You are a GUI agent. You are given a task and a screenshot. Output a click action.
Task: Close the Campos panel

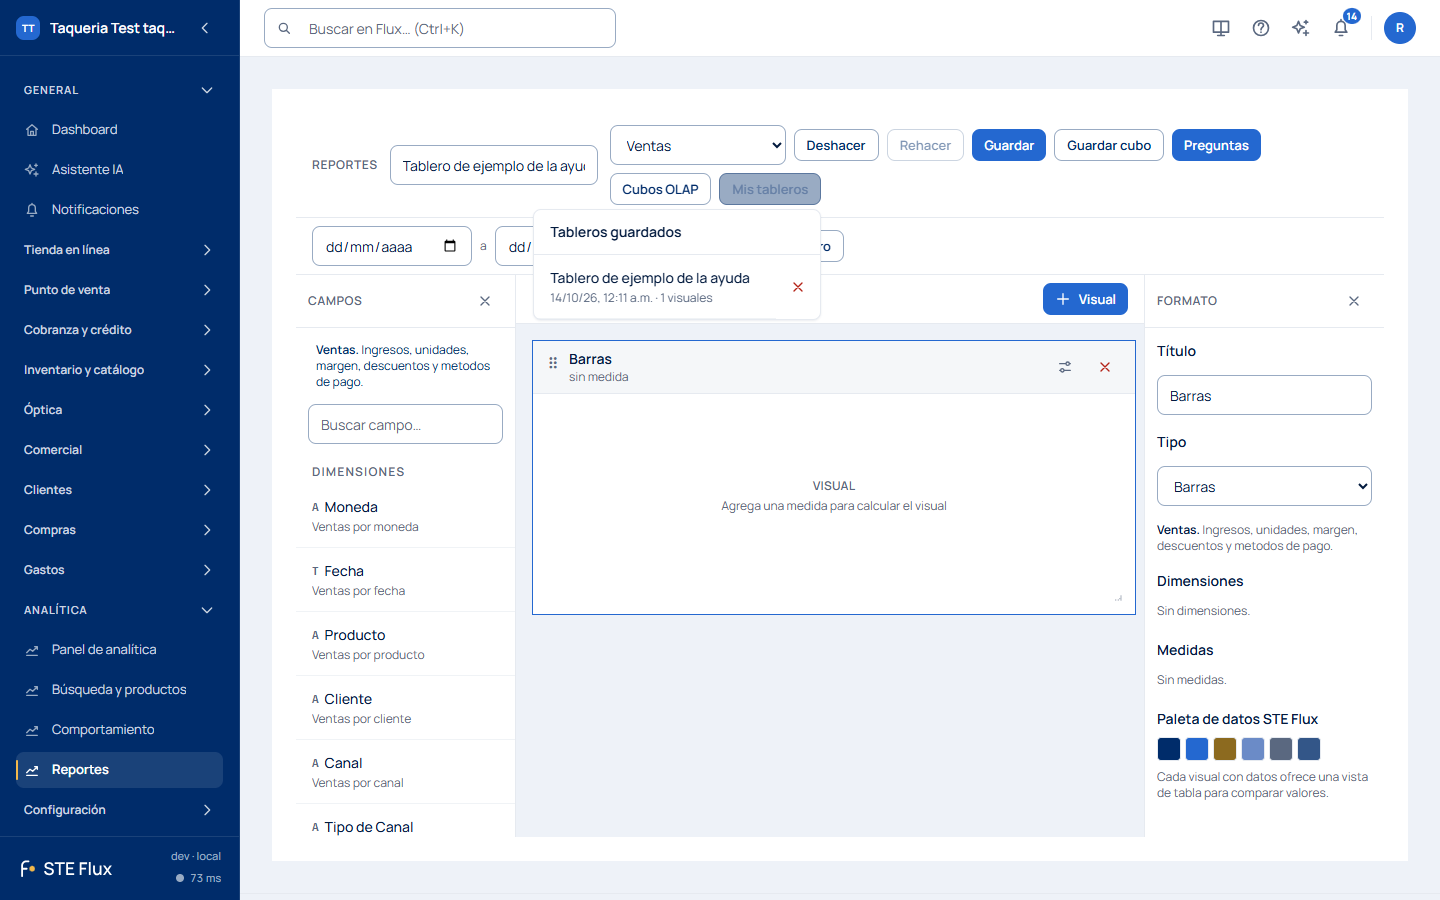click(485, 301)
